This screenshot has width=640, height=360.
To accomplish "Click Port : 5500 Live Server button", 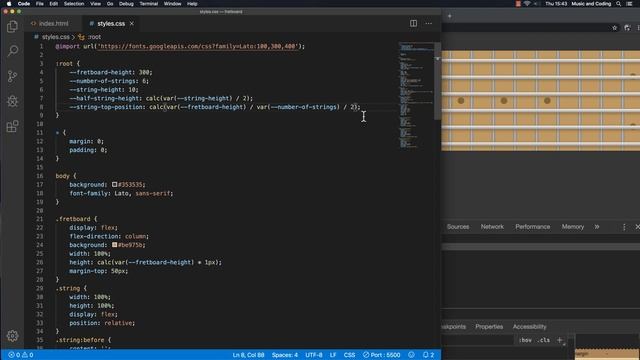I will tap(382, 355).
